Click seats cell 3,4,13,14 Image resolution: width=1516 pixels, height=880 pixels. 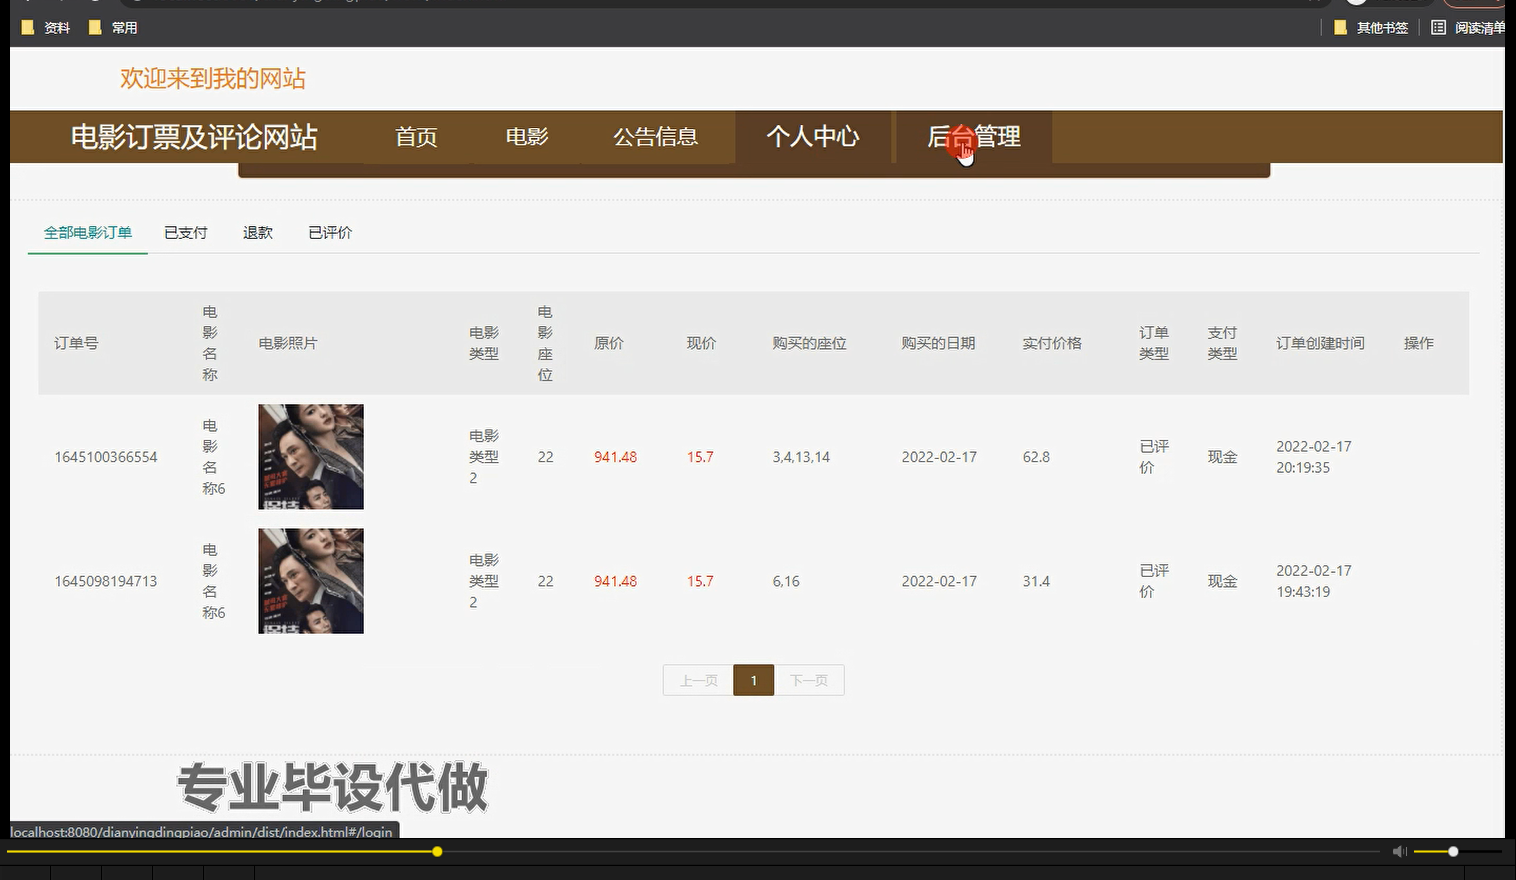(x=801, y=457)
